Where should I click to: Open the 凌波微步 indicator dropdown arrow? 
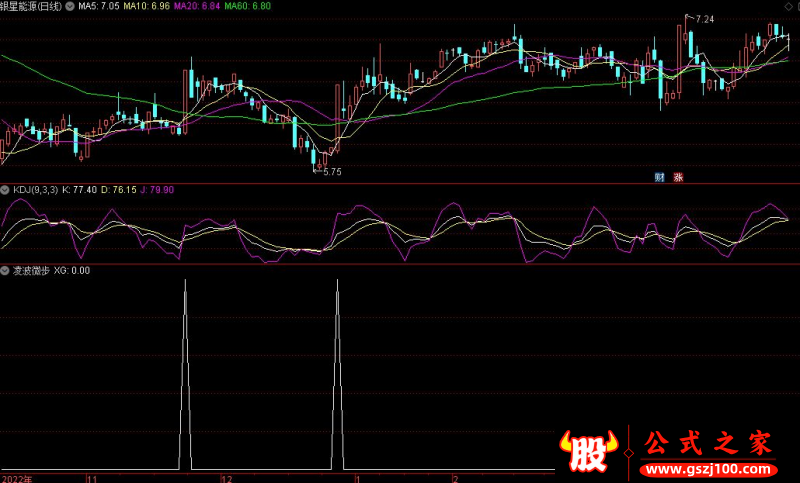click(x=6, y=271)
